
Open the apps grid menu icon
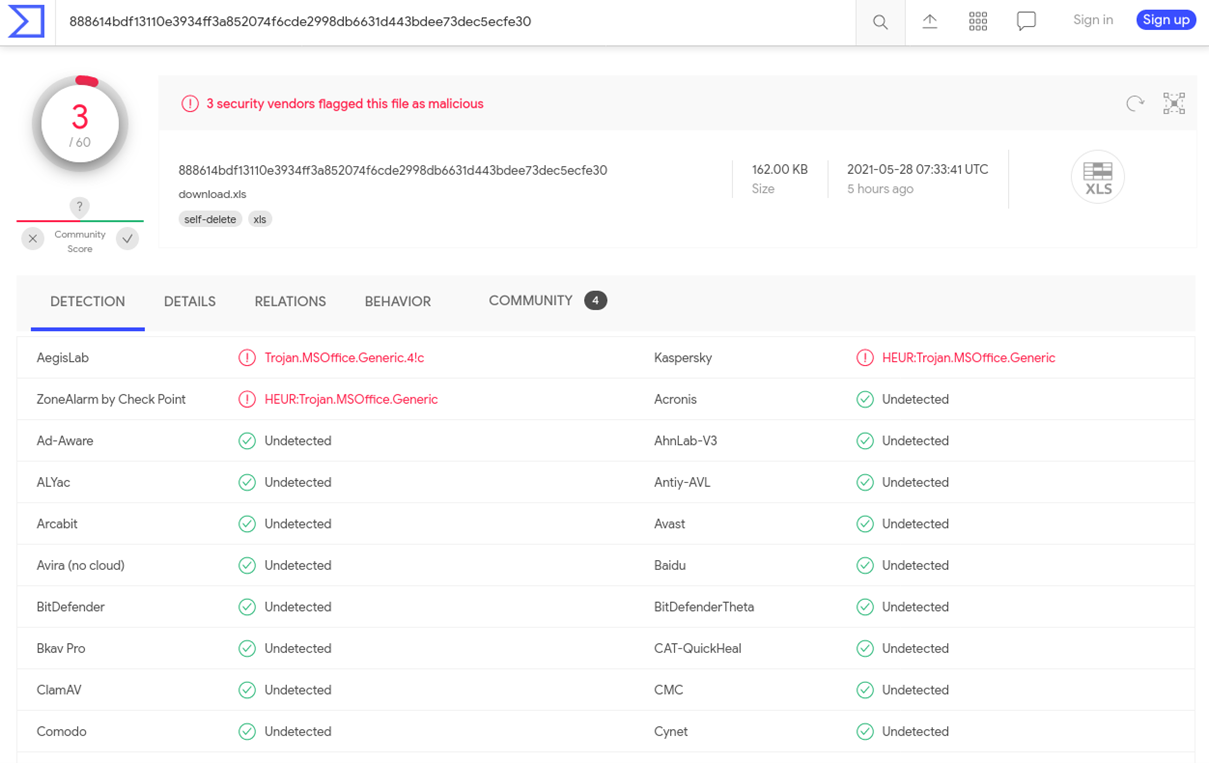[978, 21]
